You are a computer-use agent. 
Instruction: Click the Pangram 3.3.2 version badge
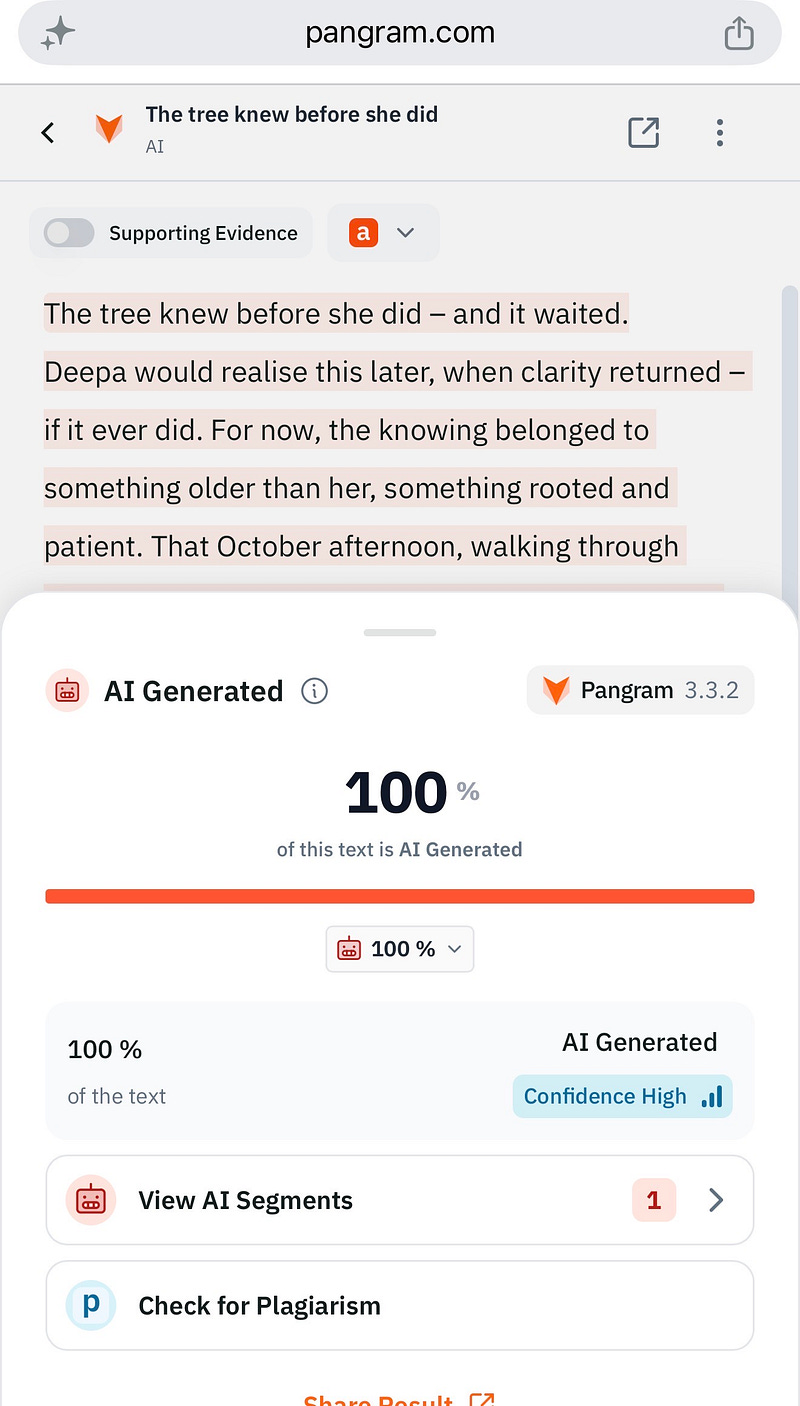tap(640, 691)
